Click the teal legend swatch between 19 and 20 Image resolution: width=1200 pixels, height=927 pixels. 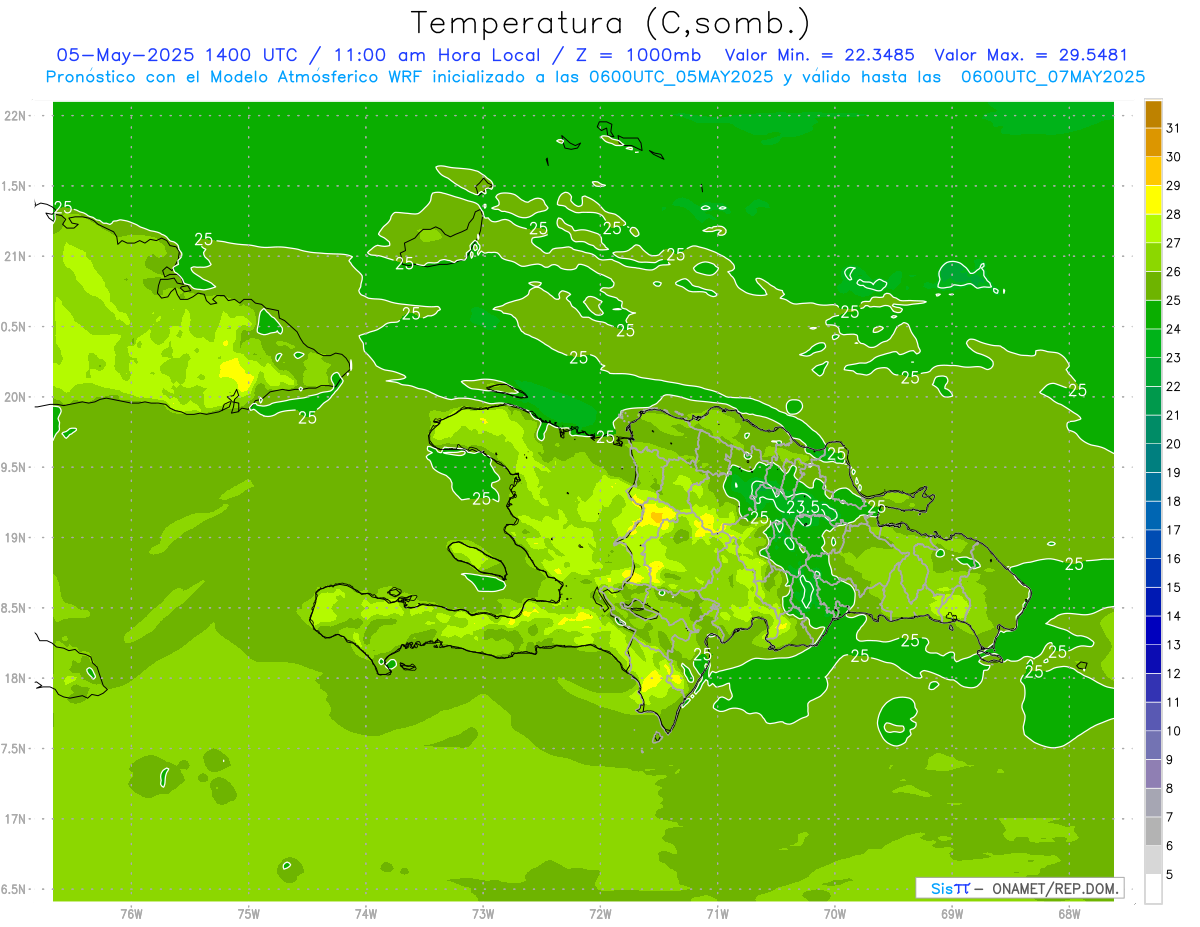1153,458
